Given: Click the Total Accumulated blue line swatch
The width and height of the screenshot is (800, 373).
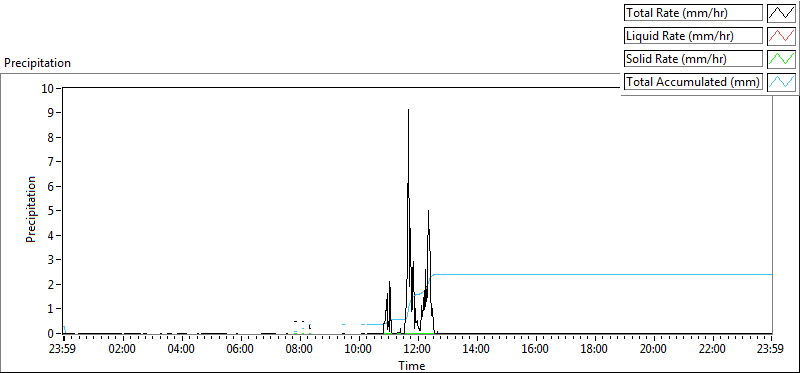Looking at the screenshot, I should [782, 82].
